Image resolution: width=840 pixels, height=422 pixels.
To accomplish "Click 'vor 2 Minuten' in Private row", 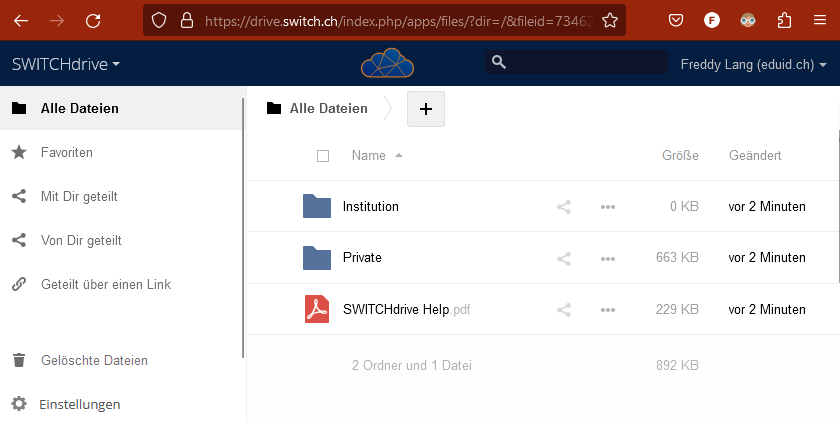I will [x=767, y=258].
